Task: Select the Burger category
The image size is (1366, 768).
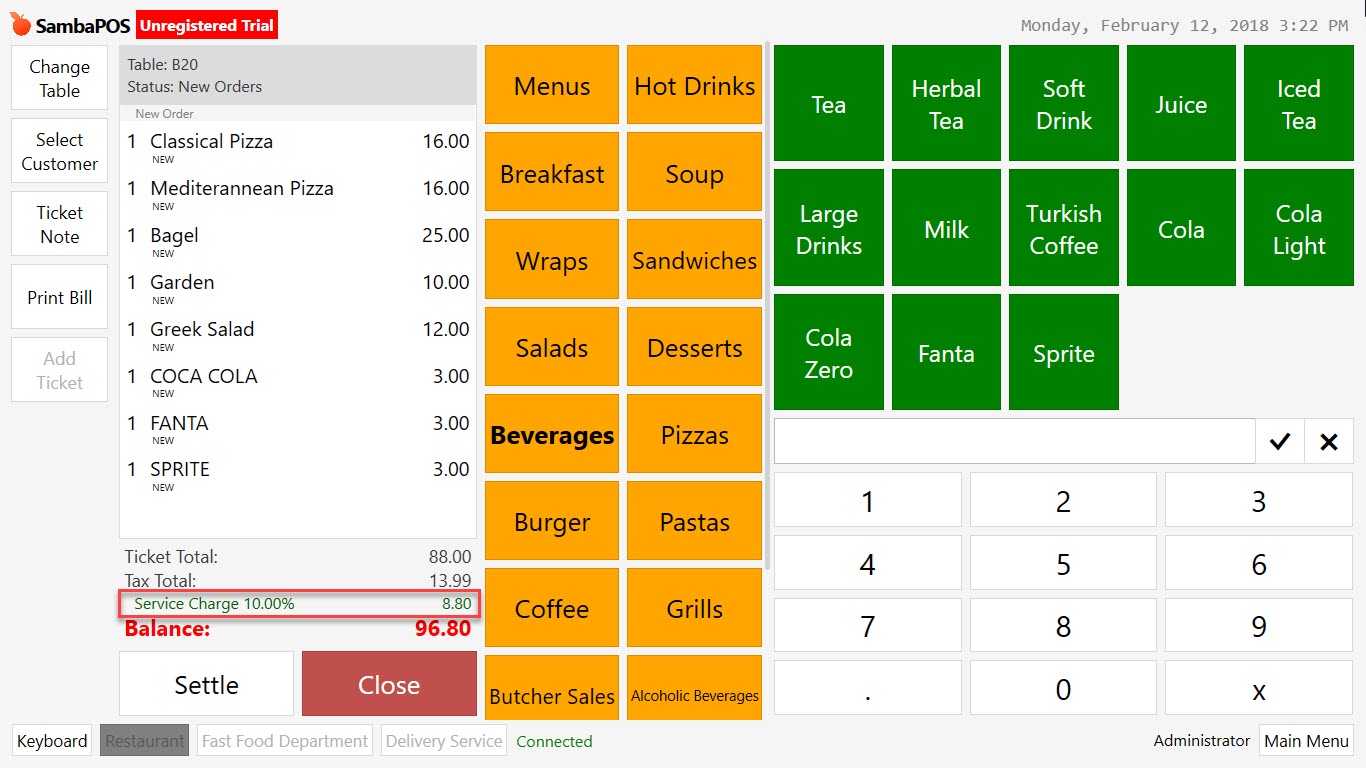Action: click(x=552, y=522)
